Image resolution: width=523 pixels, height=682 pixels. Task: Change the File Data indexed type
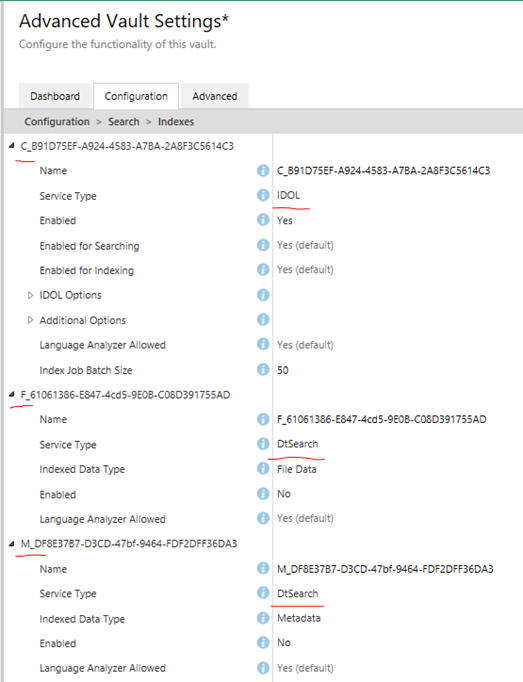(x=297, y=469)
